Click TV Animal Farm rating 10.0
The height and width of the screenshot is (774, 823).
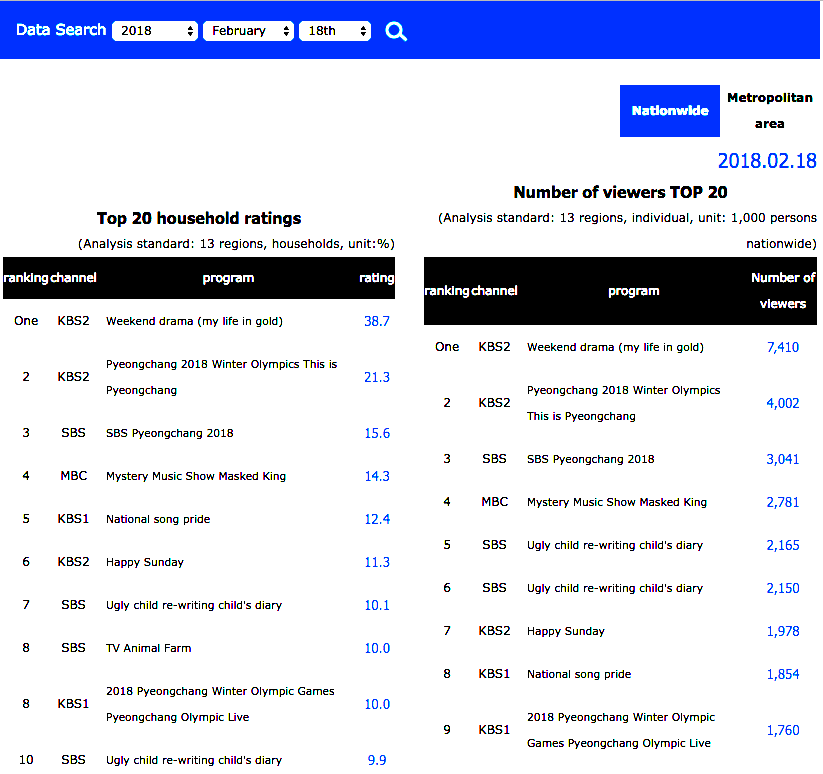coord(377,649)
